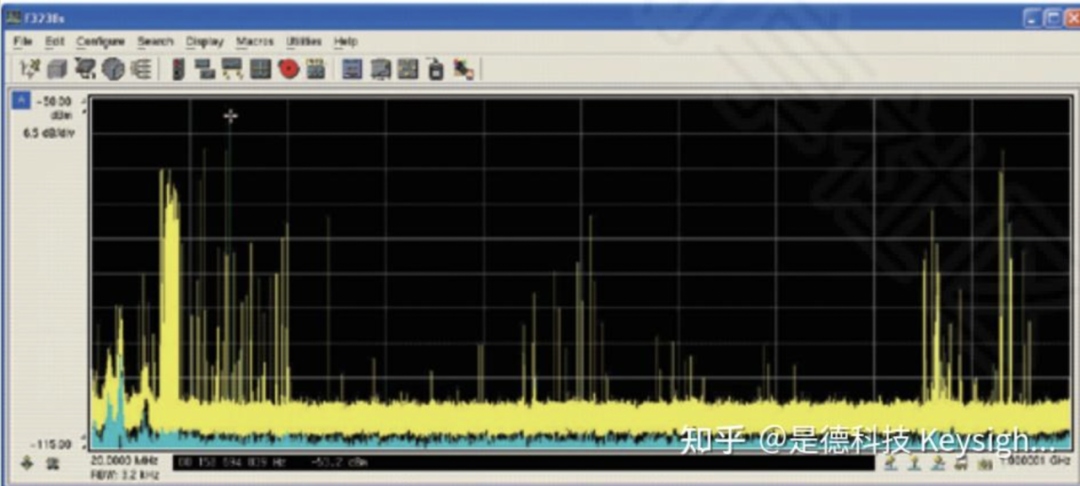Close the analyzer window
Viewport: 1080px width, 486px height.
[1072, 19]
